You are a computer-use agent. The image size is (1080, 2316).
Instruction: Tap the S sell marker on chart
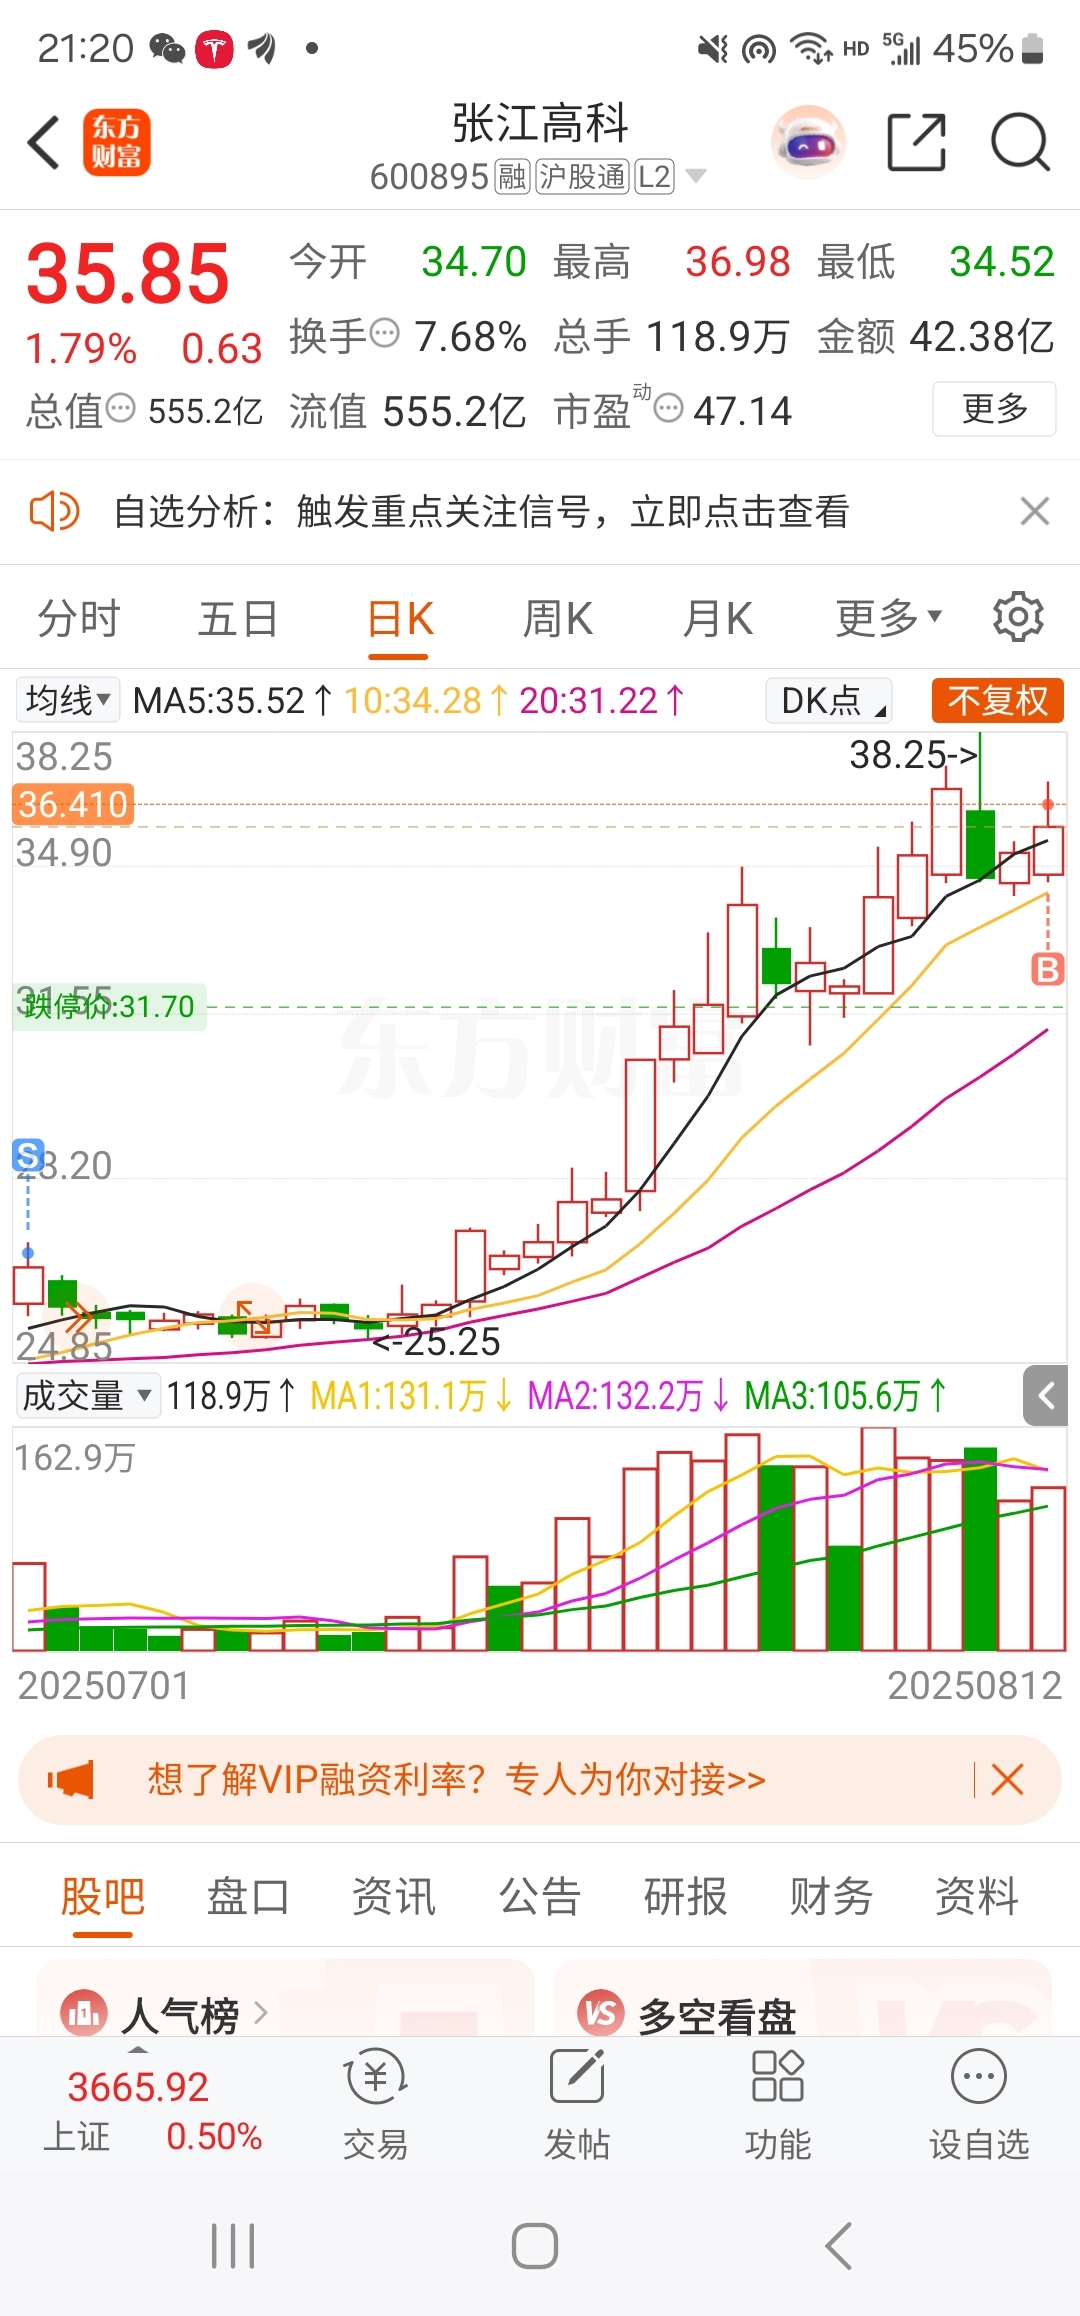(x=28, y=1155)
